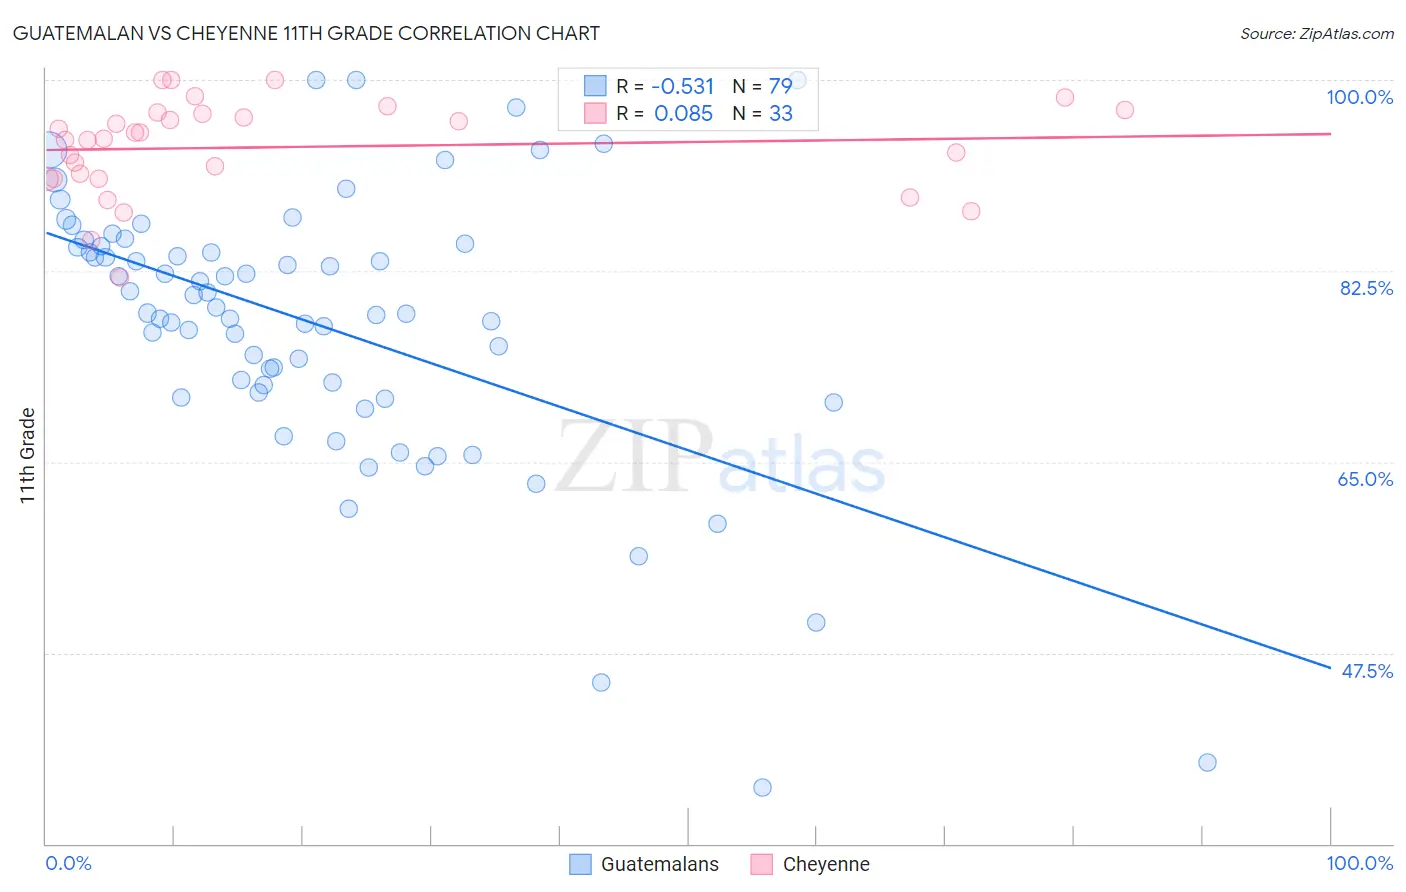This screenshot has width=1406, height=892.
Task: Click the 0.0% x-axis label
Action: coord(69,863)
